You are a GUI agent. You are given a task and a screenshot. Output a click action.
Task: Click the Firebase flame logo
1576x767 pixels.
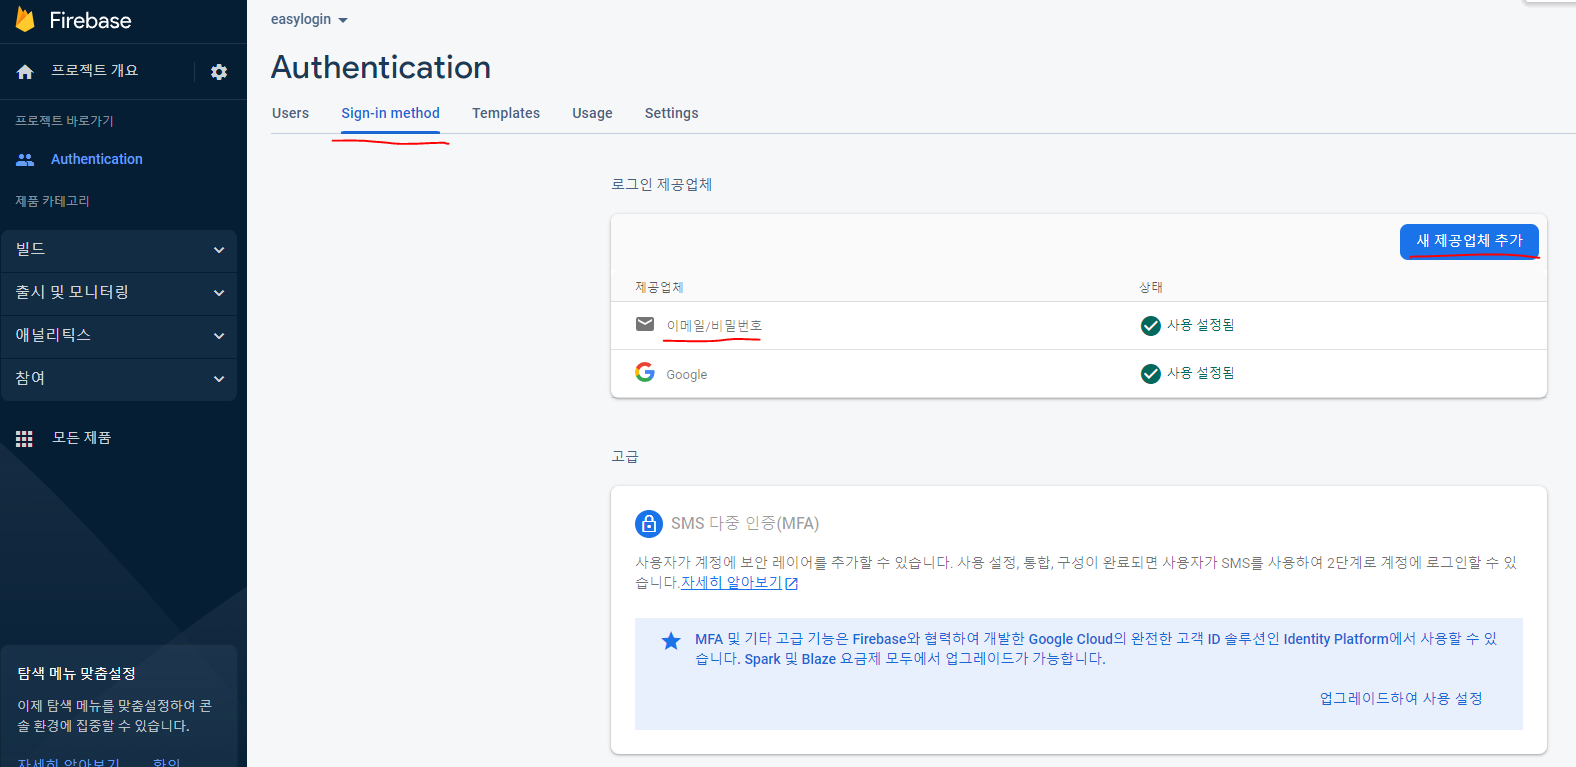pos(25,20)
